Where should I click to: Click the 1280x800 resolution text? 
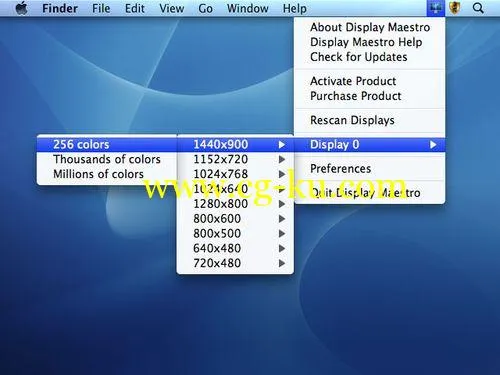(221, 204)
